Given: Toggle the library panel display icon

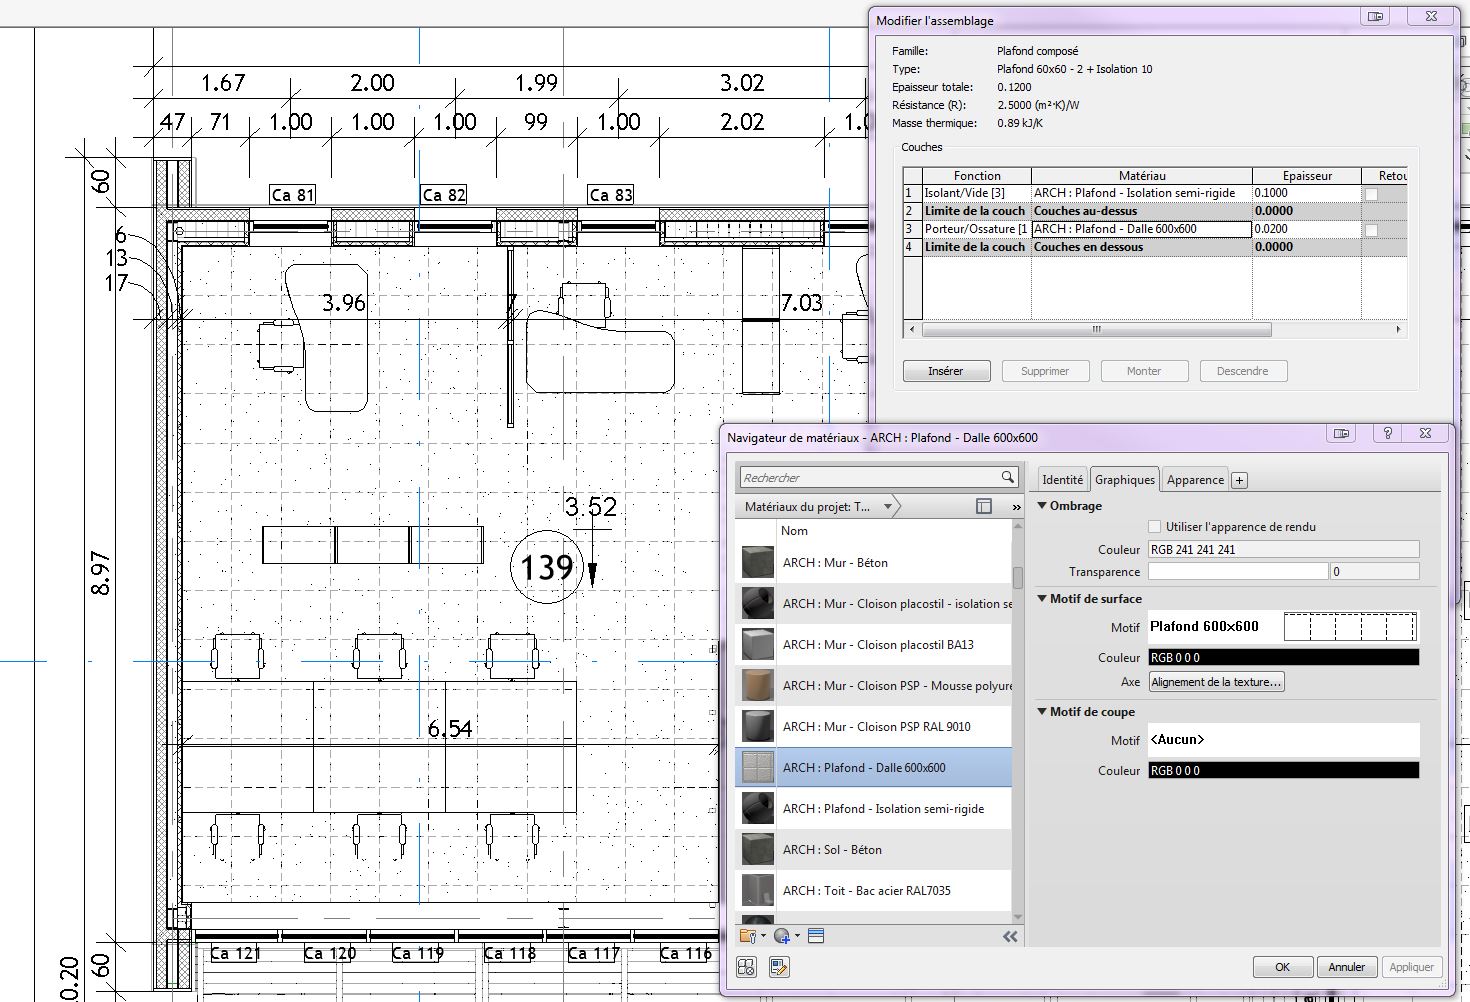Looking at the screenshot, I should pyautogui.click(x=984, y=506).
